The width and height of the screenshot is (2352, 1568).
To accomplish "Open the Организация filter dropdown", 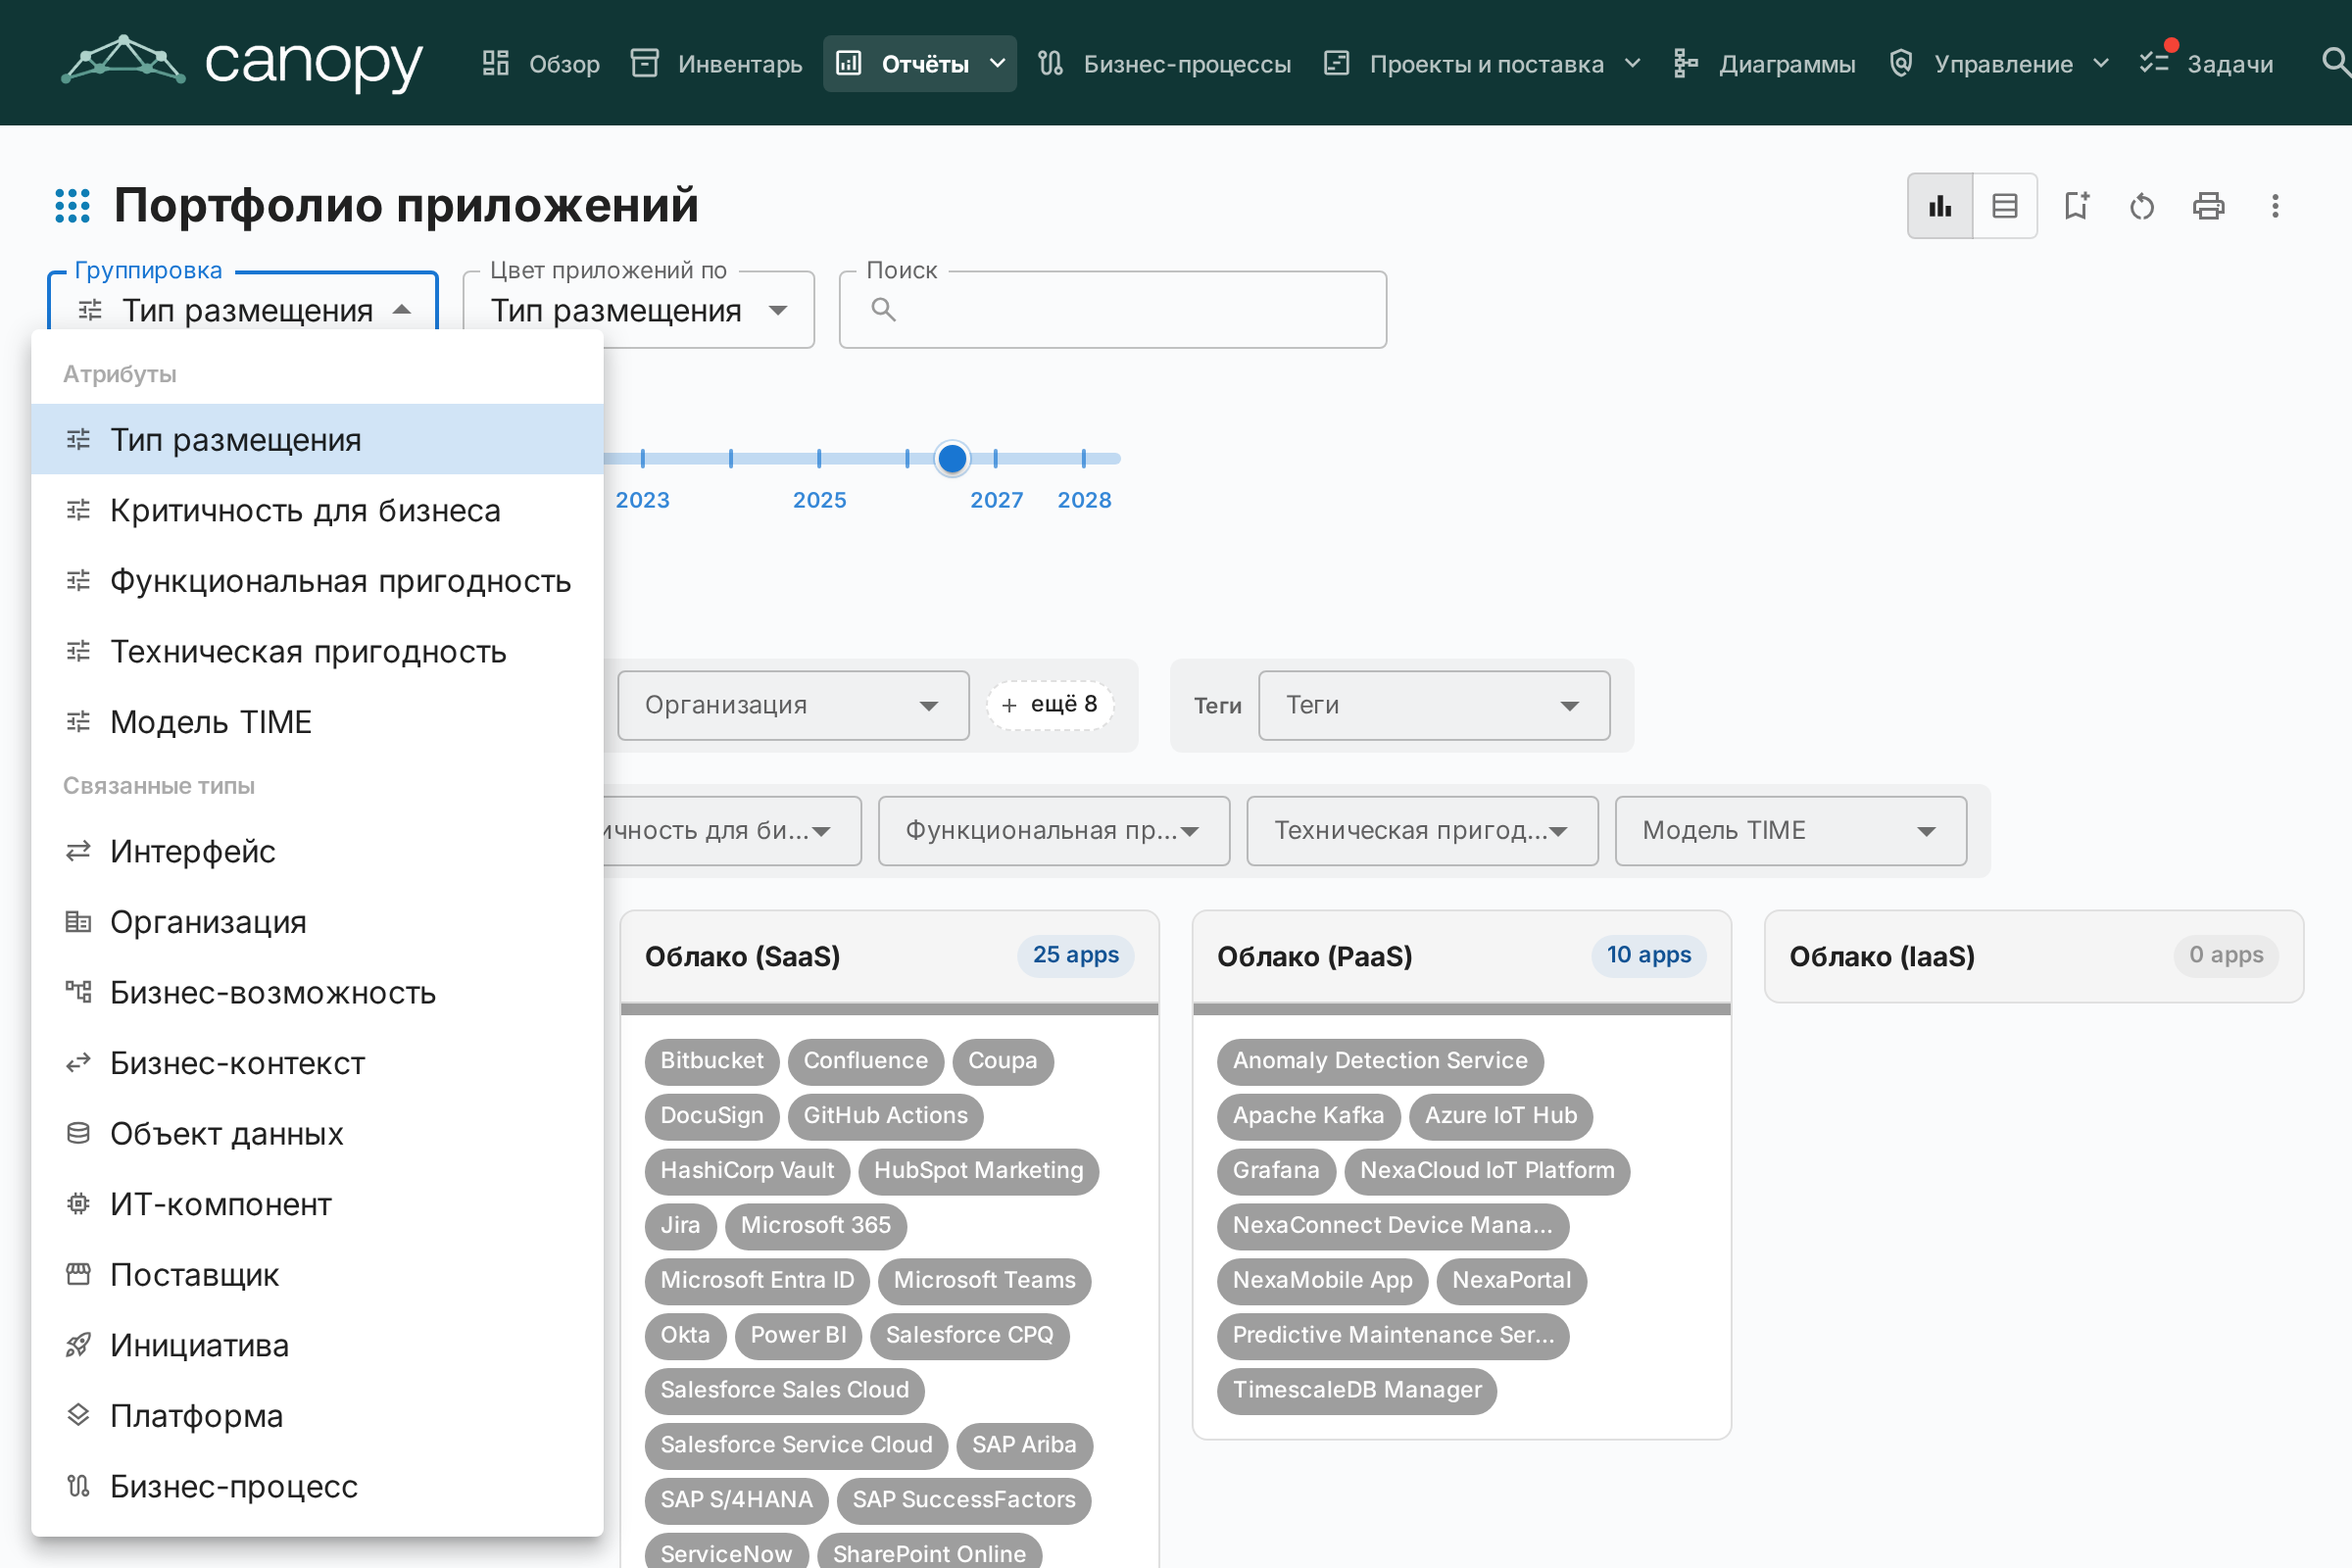I will tap(793, 705).
